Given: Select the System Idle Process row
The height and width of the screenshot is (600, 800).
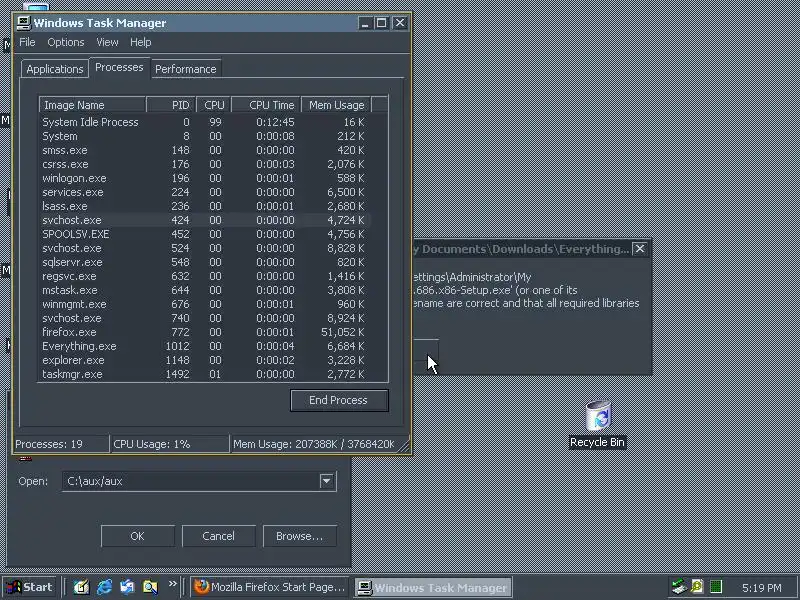Looking at the screenshot, I should coord(205,122).
